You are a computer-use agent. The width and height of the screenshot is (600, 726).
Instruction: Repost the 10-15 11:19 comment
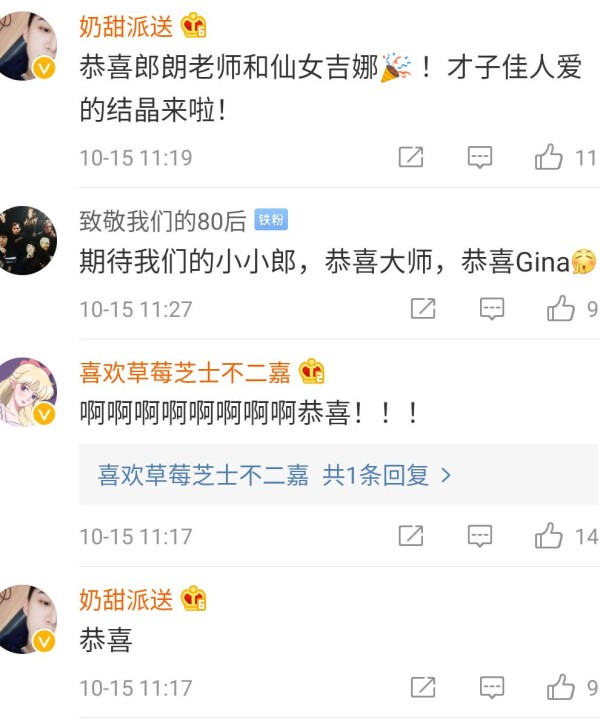tap(411, 157)
